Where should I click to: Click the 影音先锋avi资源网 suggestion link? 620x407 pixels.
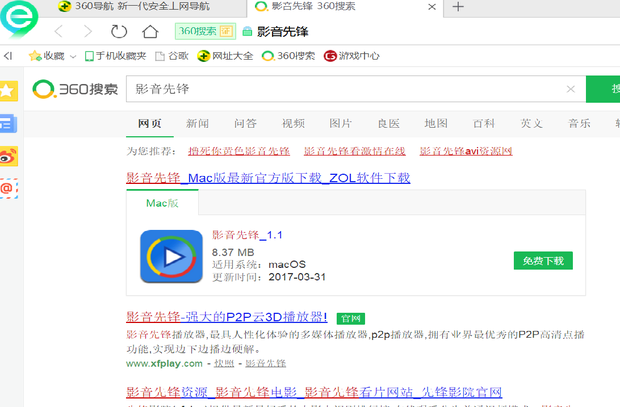[x=466, y=151]
